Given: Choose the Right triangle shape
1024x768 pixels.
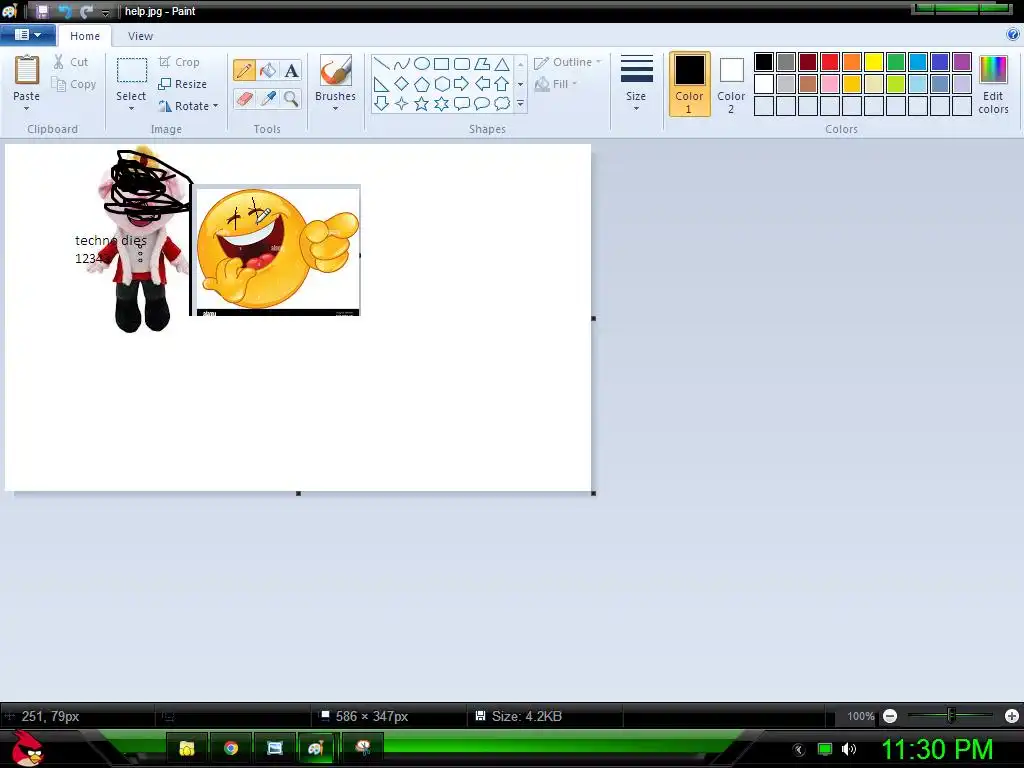Looking at the screenshot, I should click(x=381, y=84).
